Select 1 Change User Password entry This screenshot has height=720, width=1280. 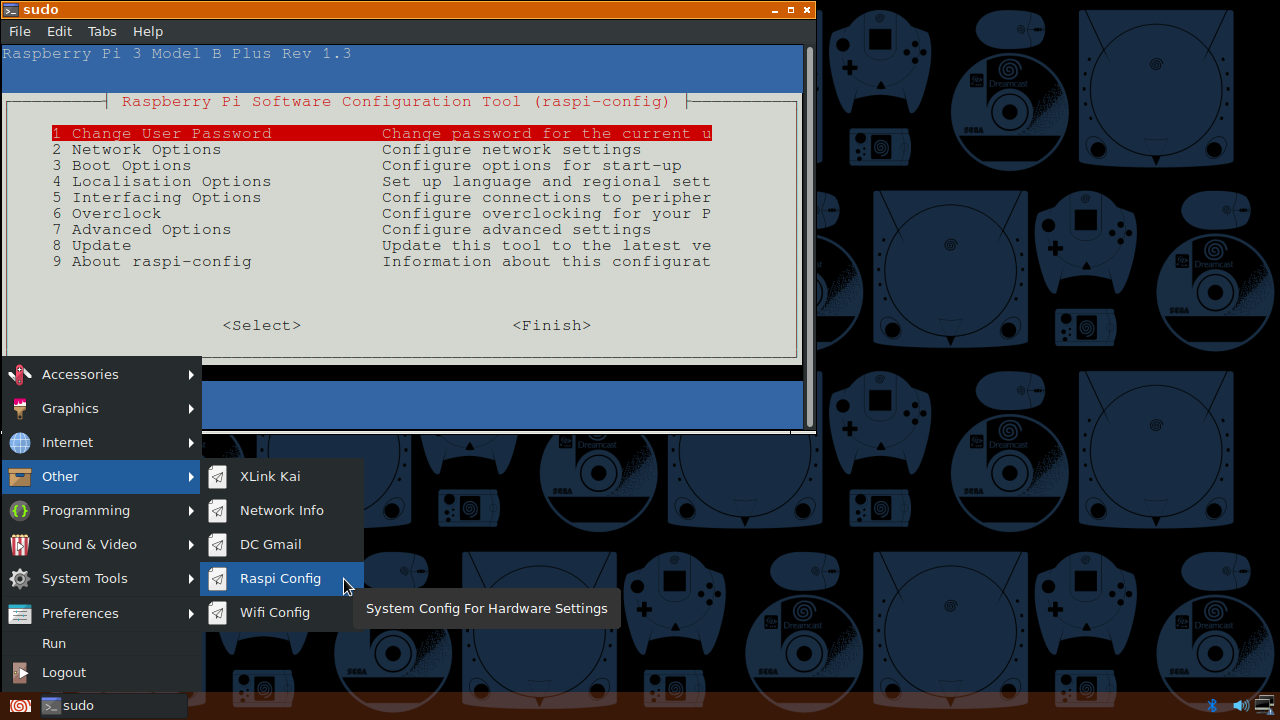coord(382,134)
